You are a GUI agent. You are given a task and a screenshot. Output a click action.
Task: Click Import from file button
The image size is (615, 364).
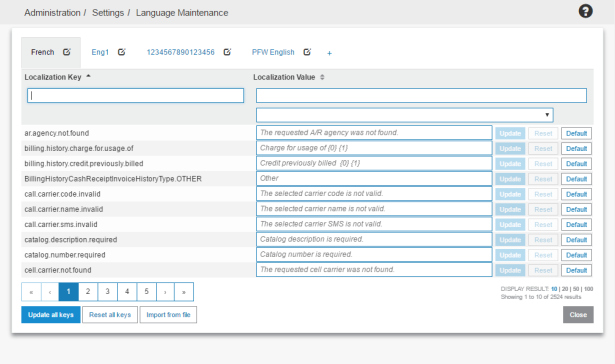[168, 315]
